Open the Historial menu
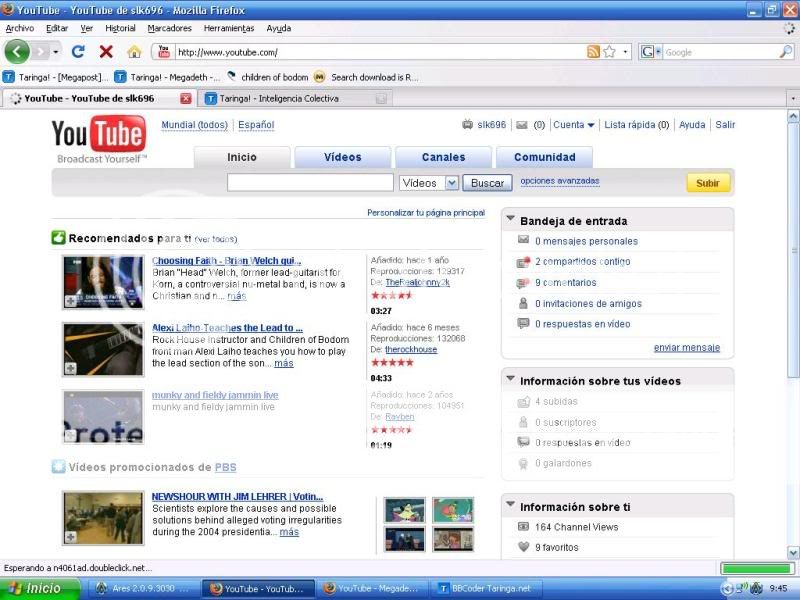This screenshot has height=600, width=800. click(120, 29)
